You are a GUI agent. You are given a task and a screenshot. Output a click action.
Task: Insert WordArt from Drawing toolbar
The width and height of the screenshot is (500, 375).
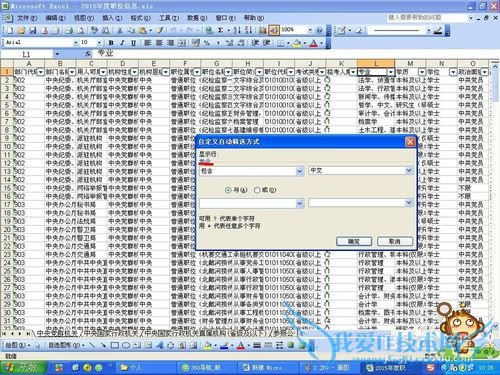(x=160, y=345)
